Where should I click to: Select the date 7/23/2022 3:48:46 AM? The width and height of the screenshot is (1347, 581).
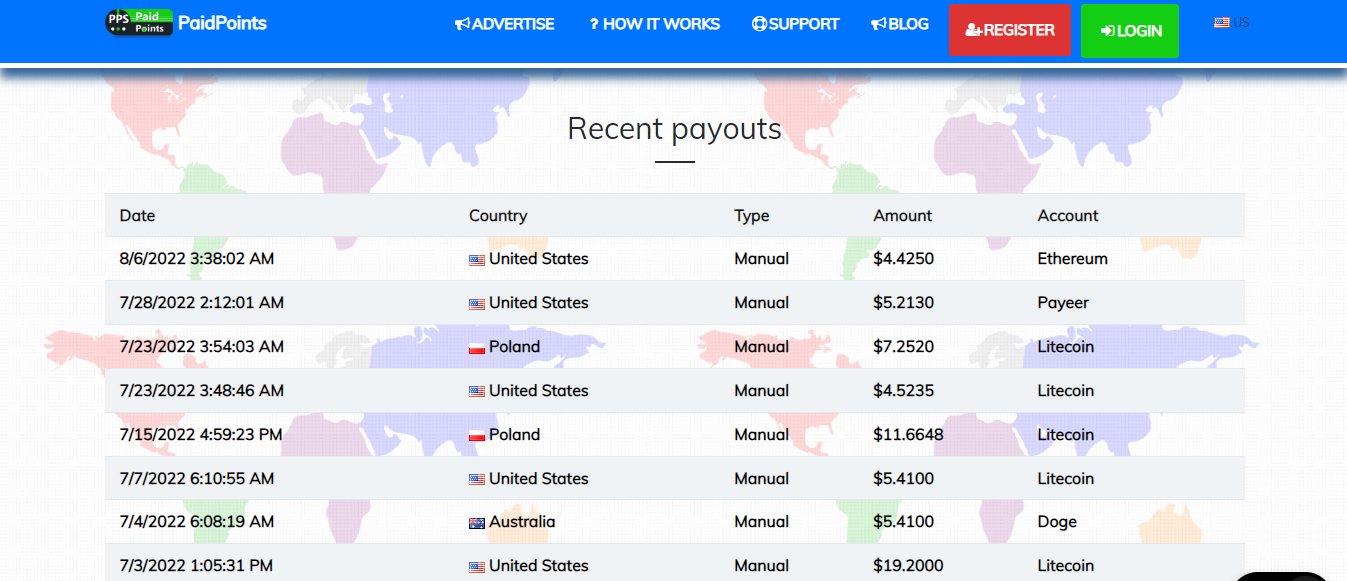202,391
